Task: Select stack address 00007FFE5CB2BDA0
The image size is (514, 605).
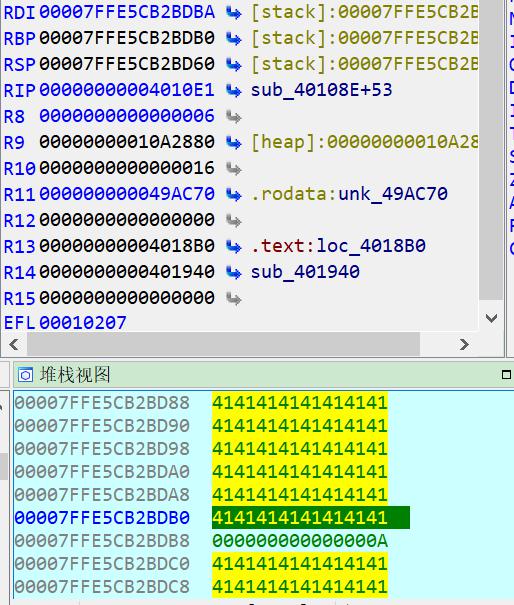Action: coord(102,471)
